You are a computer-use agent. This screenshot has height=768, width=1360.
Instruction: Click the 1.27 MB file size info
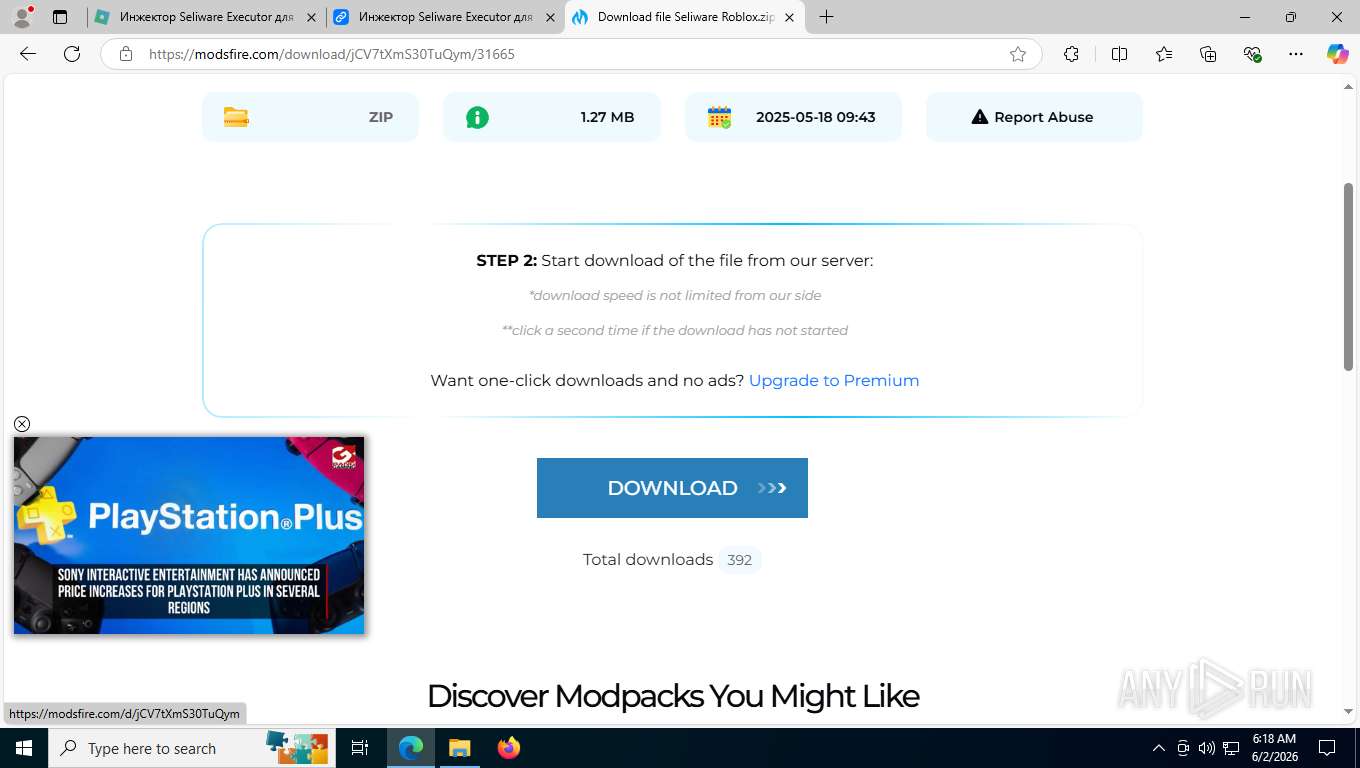[552, 117]
